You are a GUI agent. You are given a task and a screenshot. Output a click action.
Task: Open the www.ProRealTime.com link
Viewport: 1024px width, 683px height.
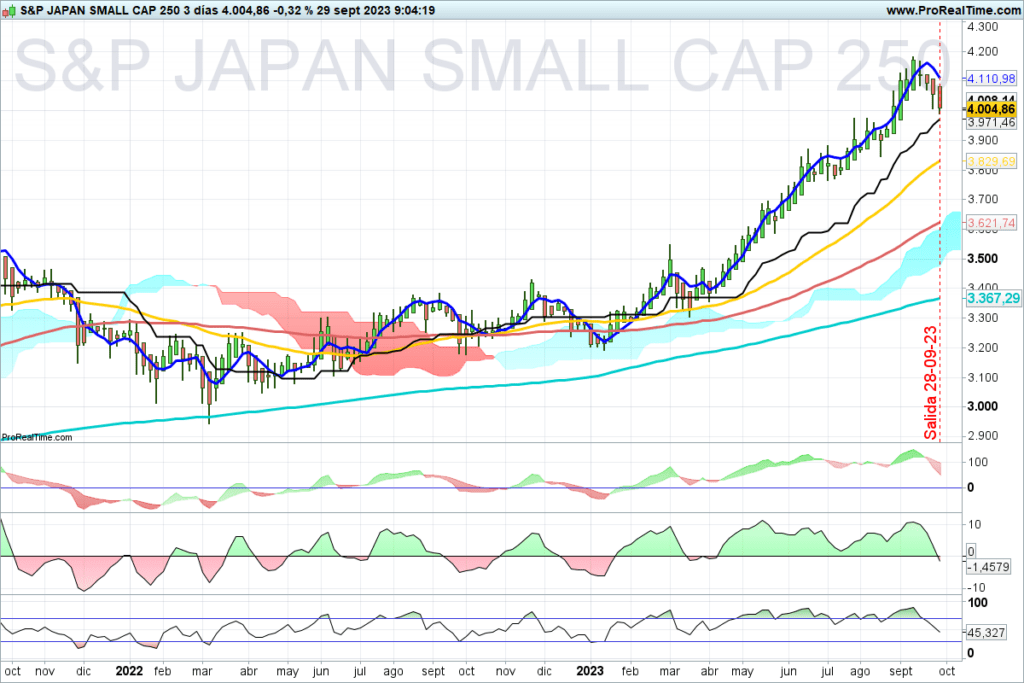coord(953,10)
